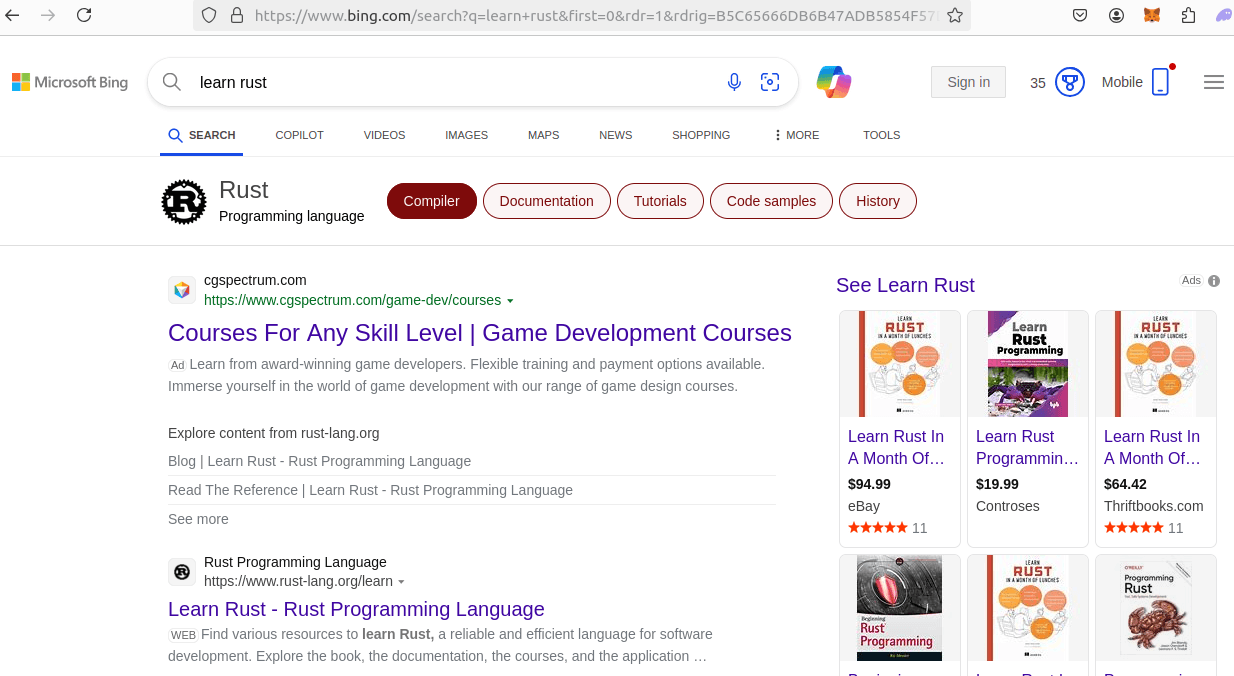Open the MORE menu
This screenshot has width=1234, height=676.
pos(797,135)
